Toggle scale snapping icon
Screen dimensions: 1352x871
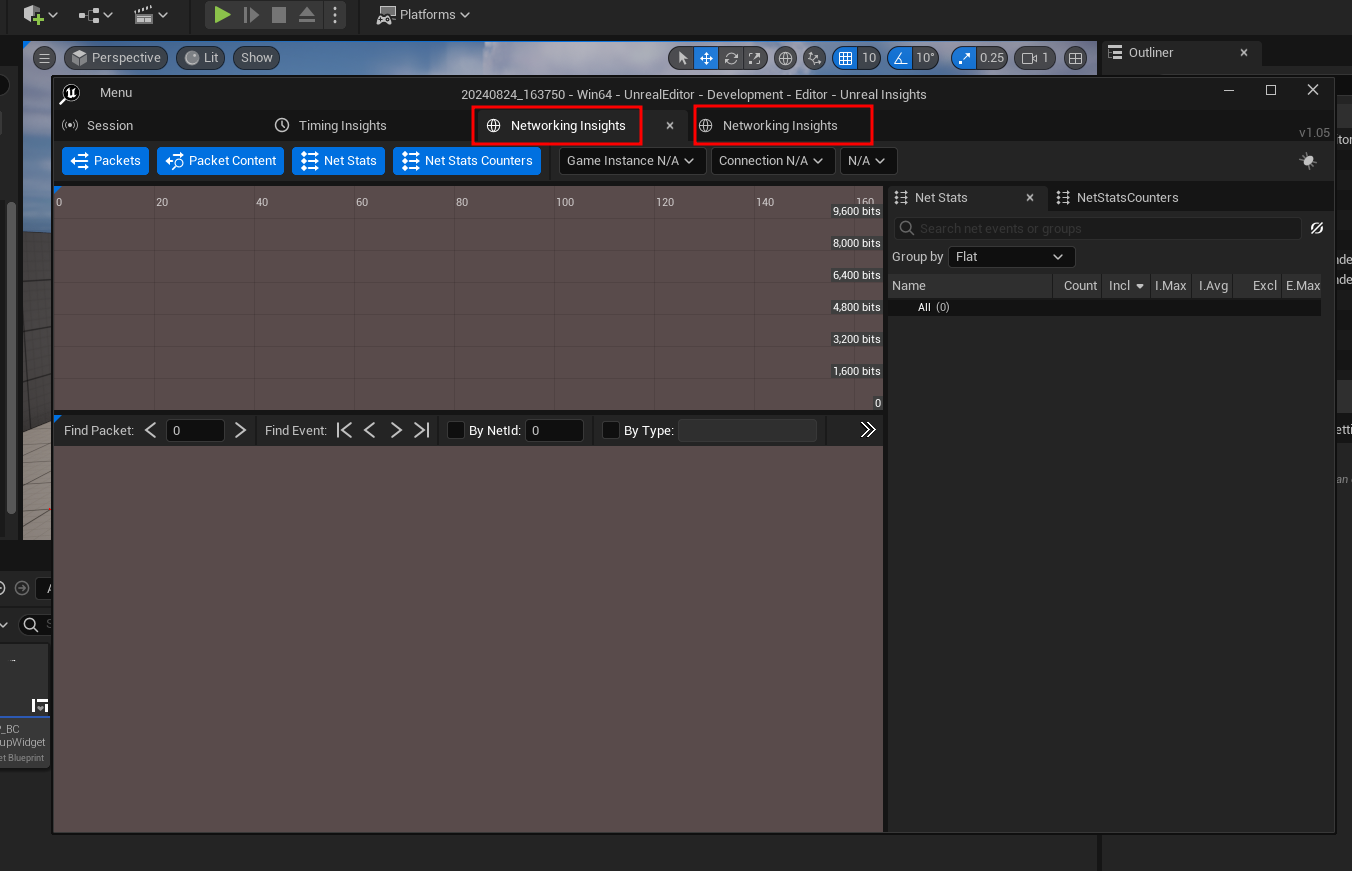pos(963,58)
